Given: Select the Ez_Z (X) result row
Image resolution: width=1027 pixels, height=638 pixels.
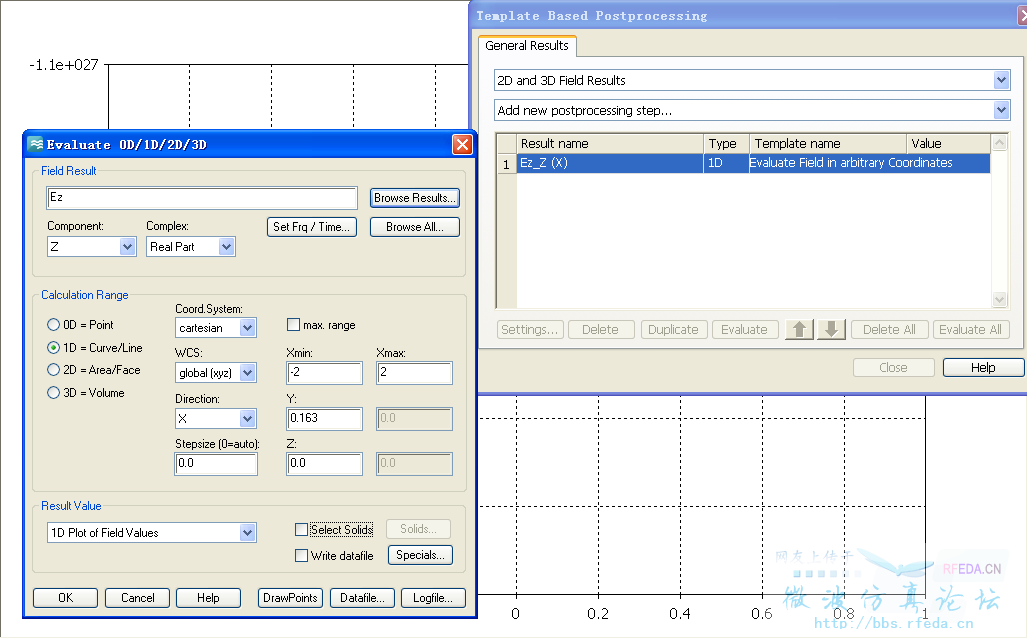Looking at the screenshot, I should point(610,163).
